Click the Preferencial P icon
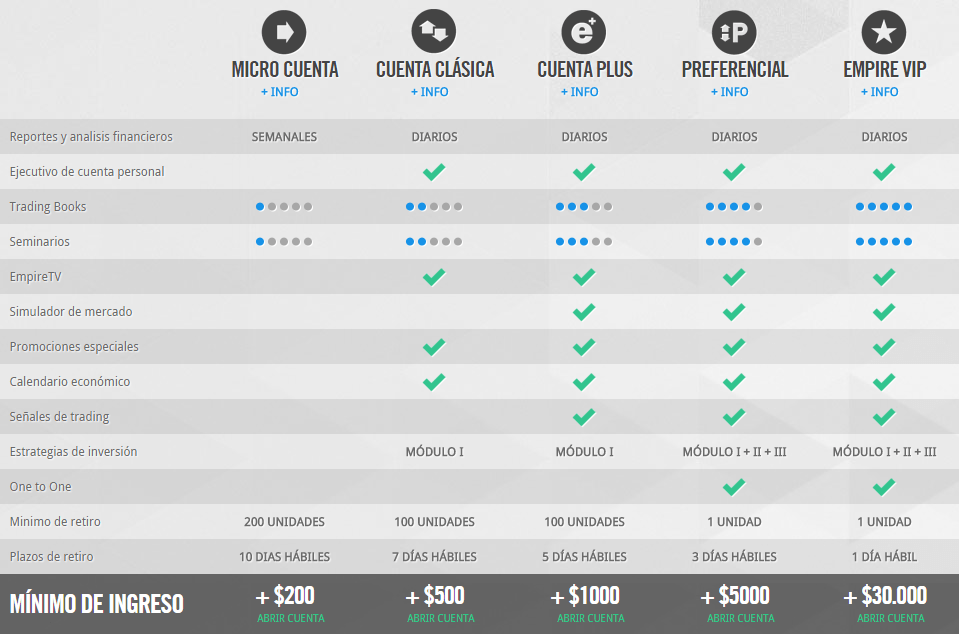The image size is (959, 634). [734, 32]
